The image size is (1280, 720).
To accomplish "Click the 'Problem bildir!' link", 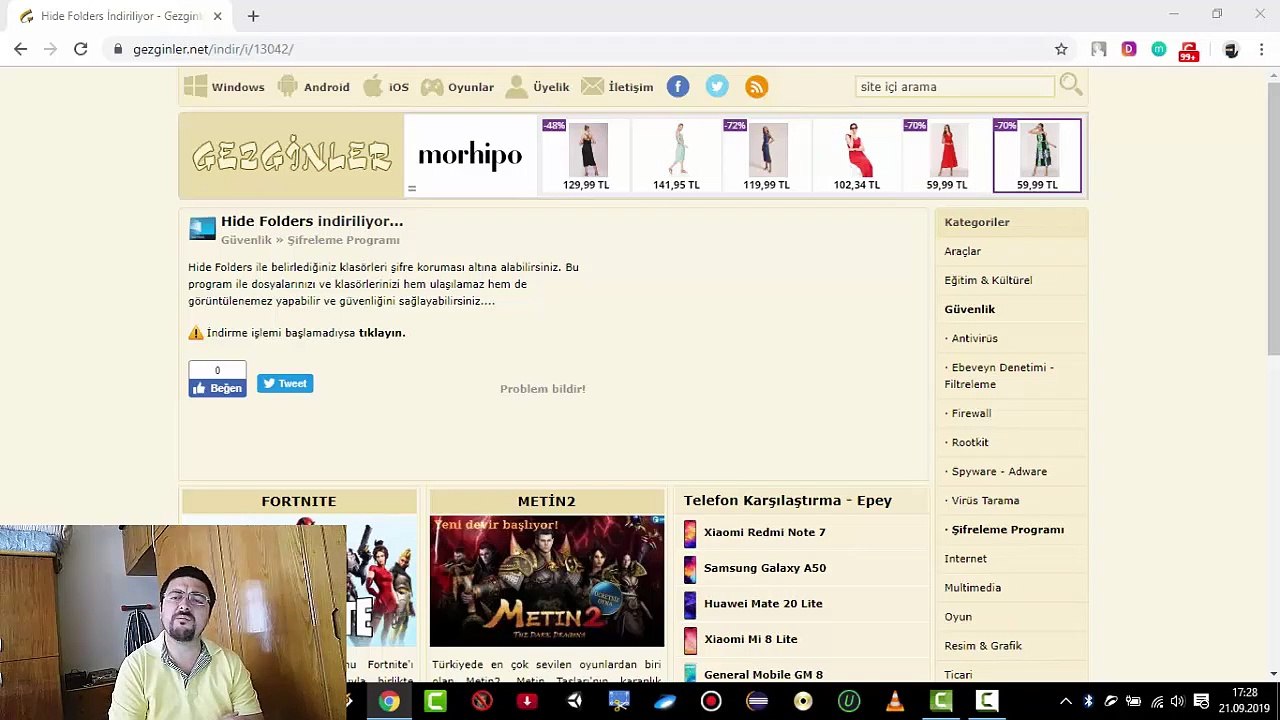I will pyautogui.click(x=543, y=389).
